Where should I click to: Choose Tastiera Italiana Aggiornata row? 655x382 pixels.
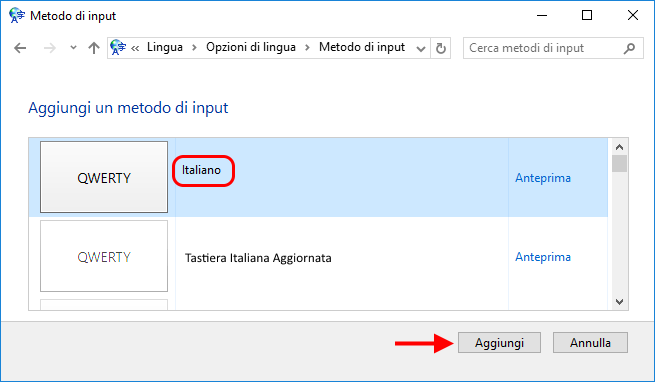318,257
